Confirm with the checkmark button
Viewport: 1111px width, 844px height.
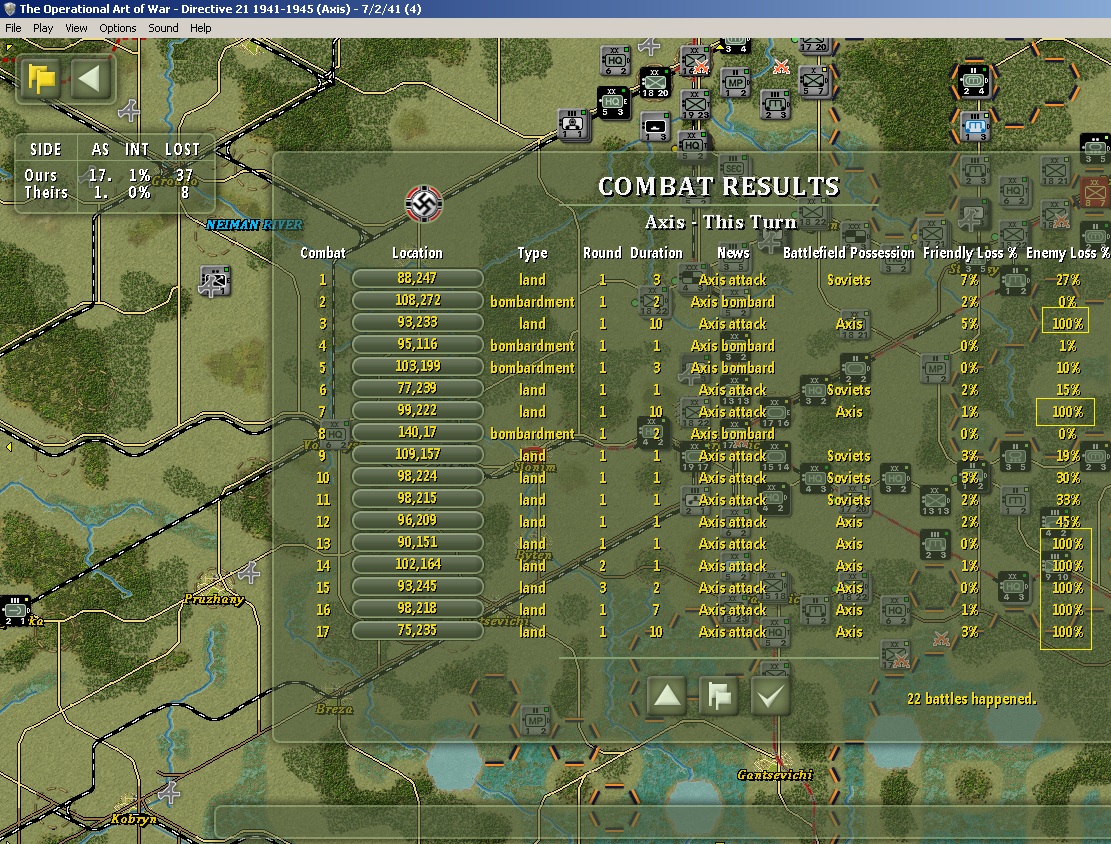click(770, 696)
